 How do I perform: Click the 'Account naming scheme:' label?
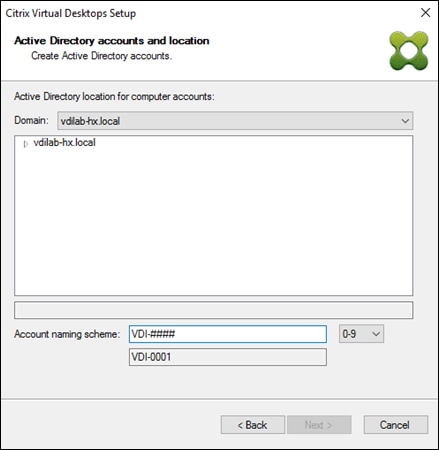tap(67, 334)
